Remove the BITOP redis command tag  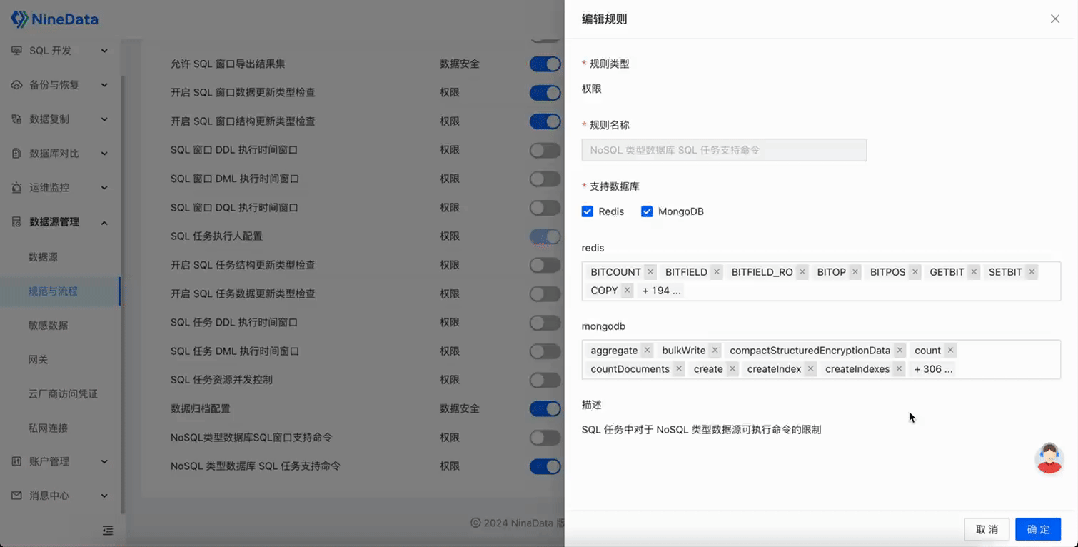tap(855, 272)
